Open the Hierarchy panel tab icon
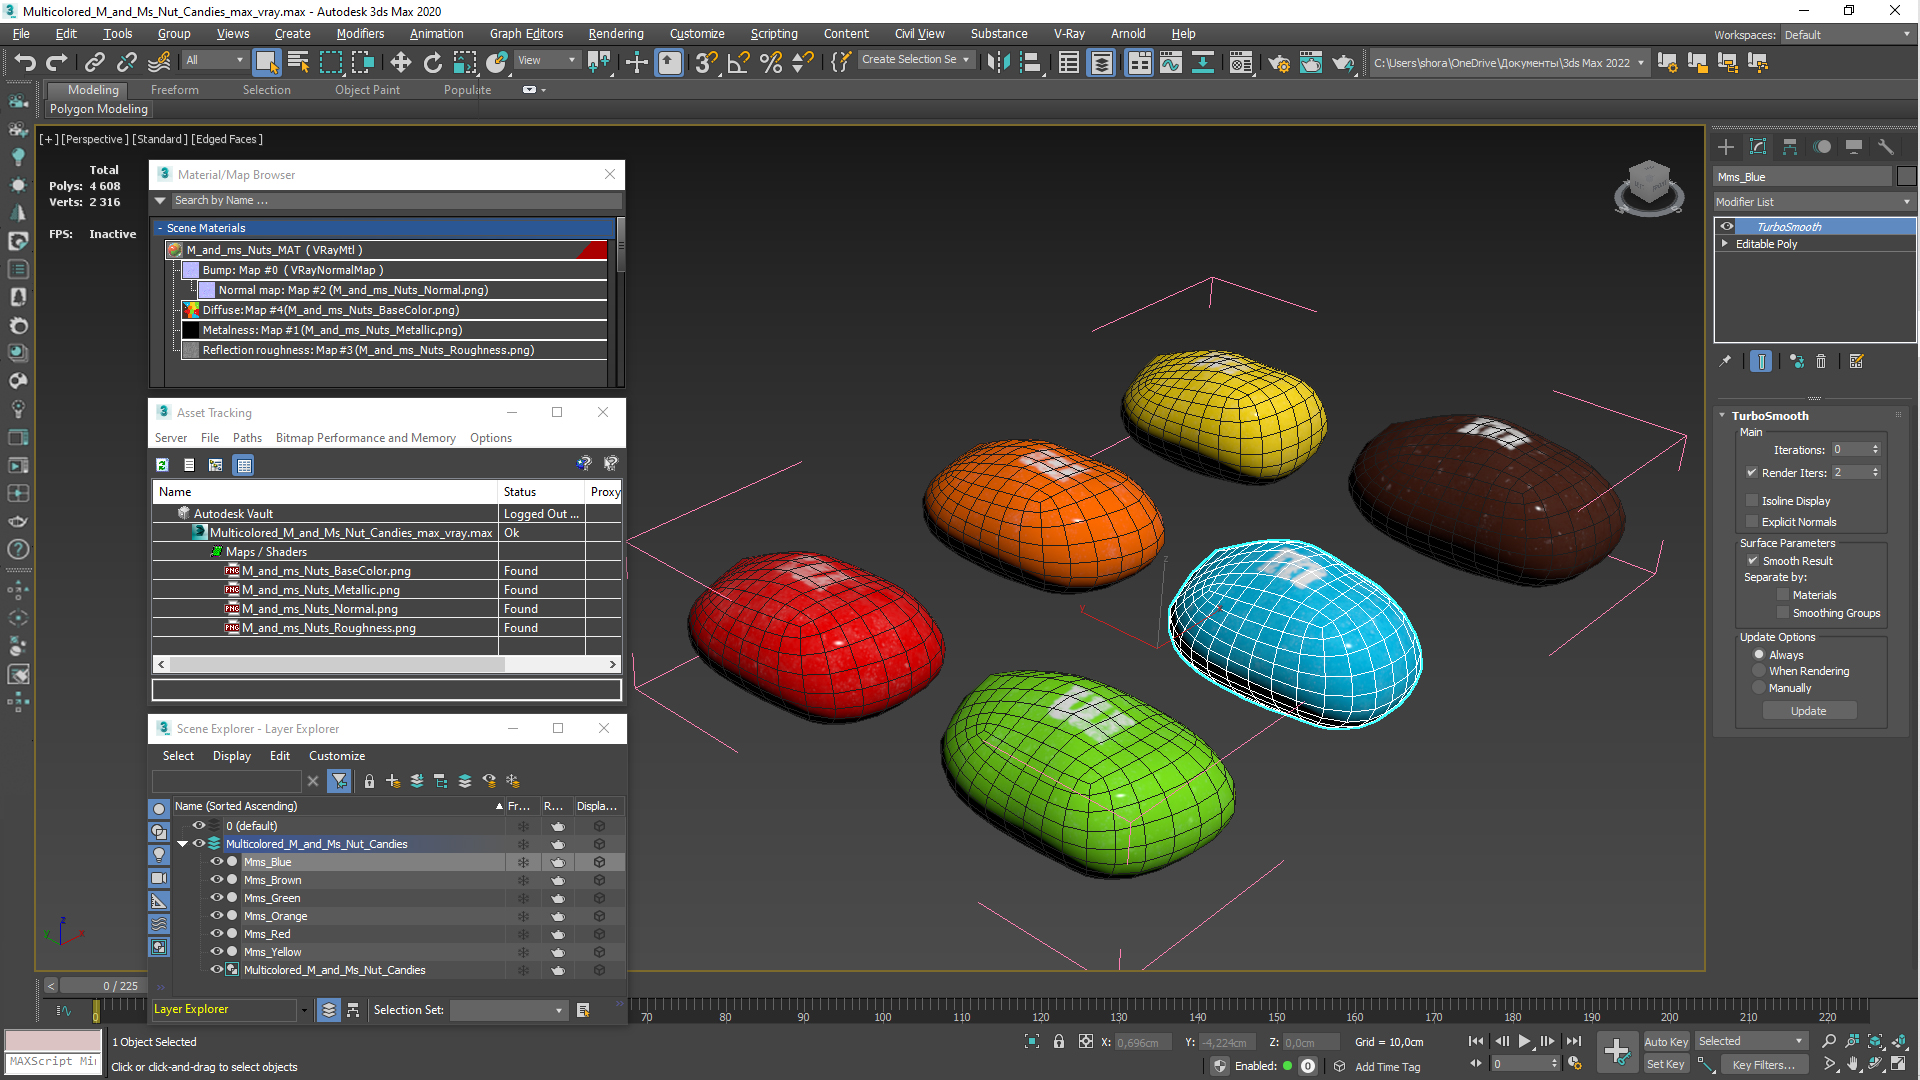This screenshot has width=1920, height=1080. (1790, 147)
